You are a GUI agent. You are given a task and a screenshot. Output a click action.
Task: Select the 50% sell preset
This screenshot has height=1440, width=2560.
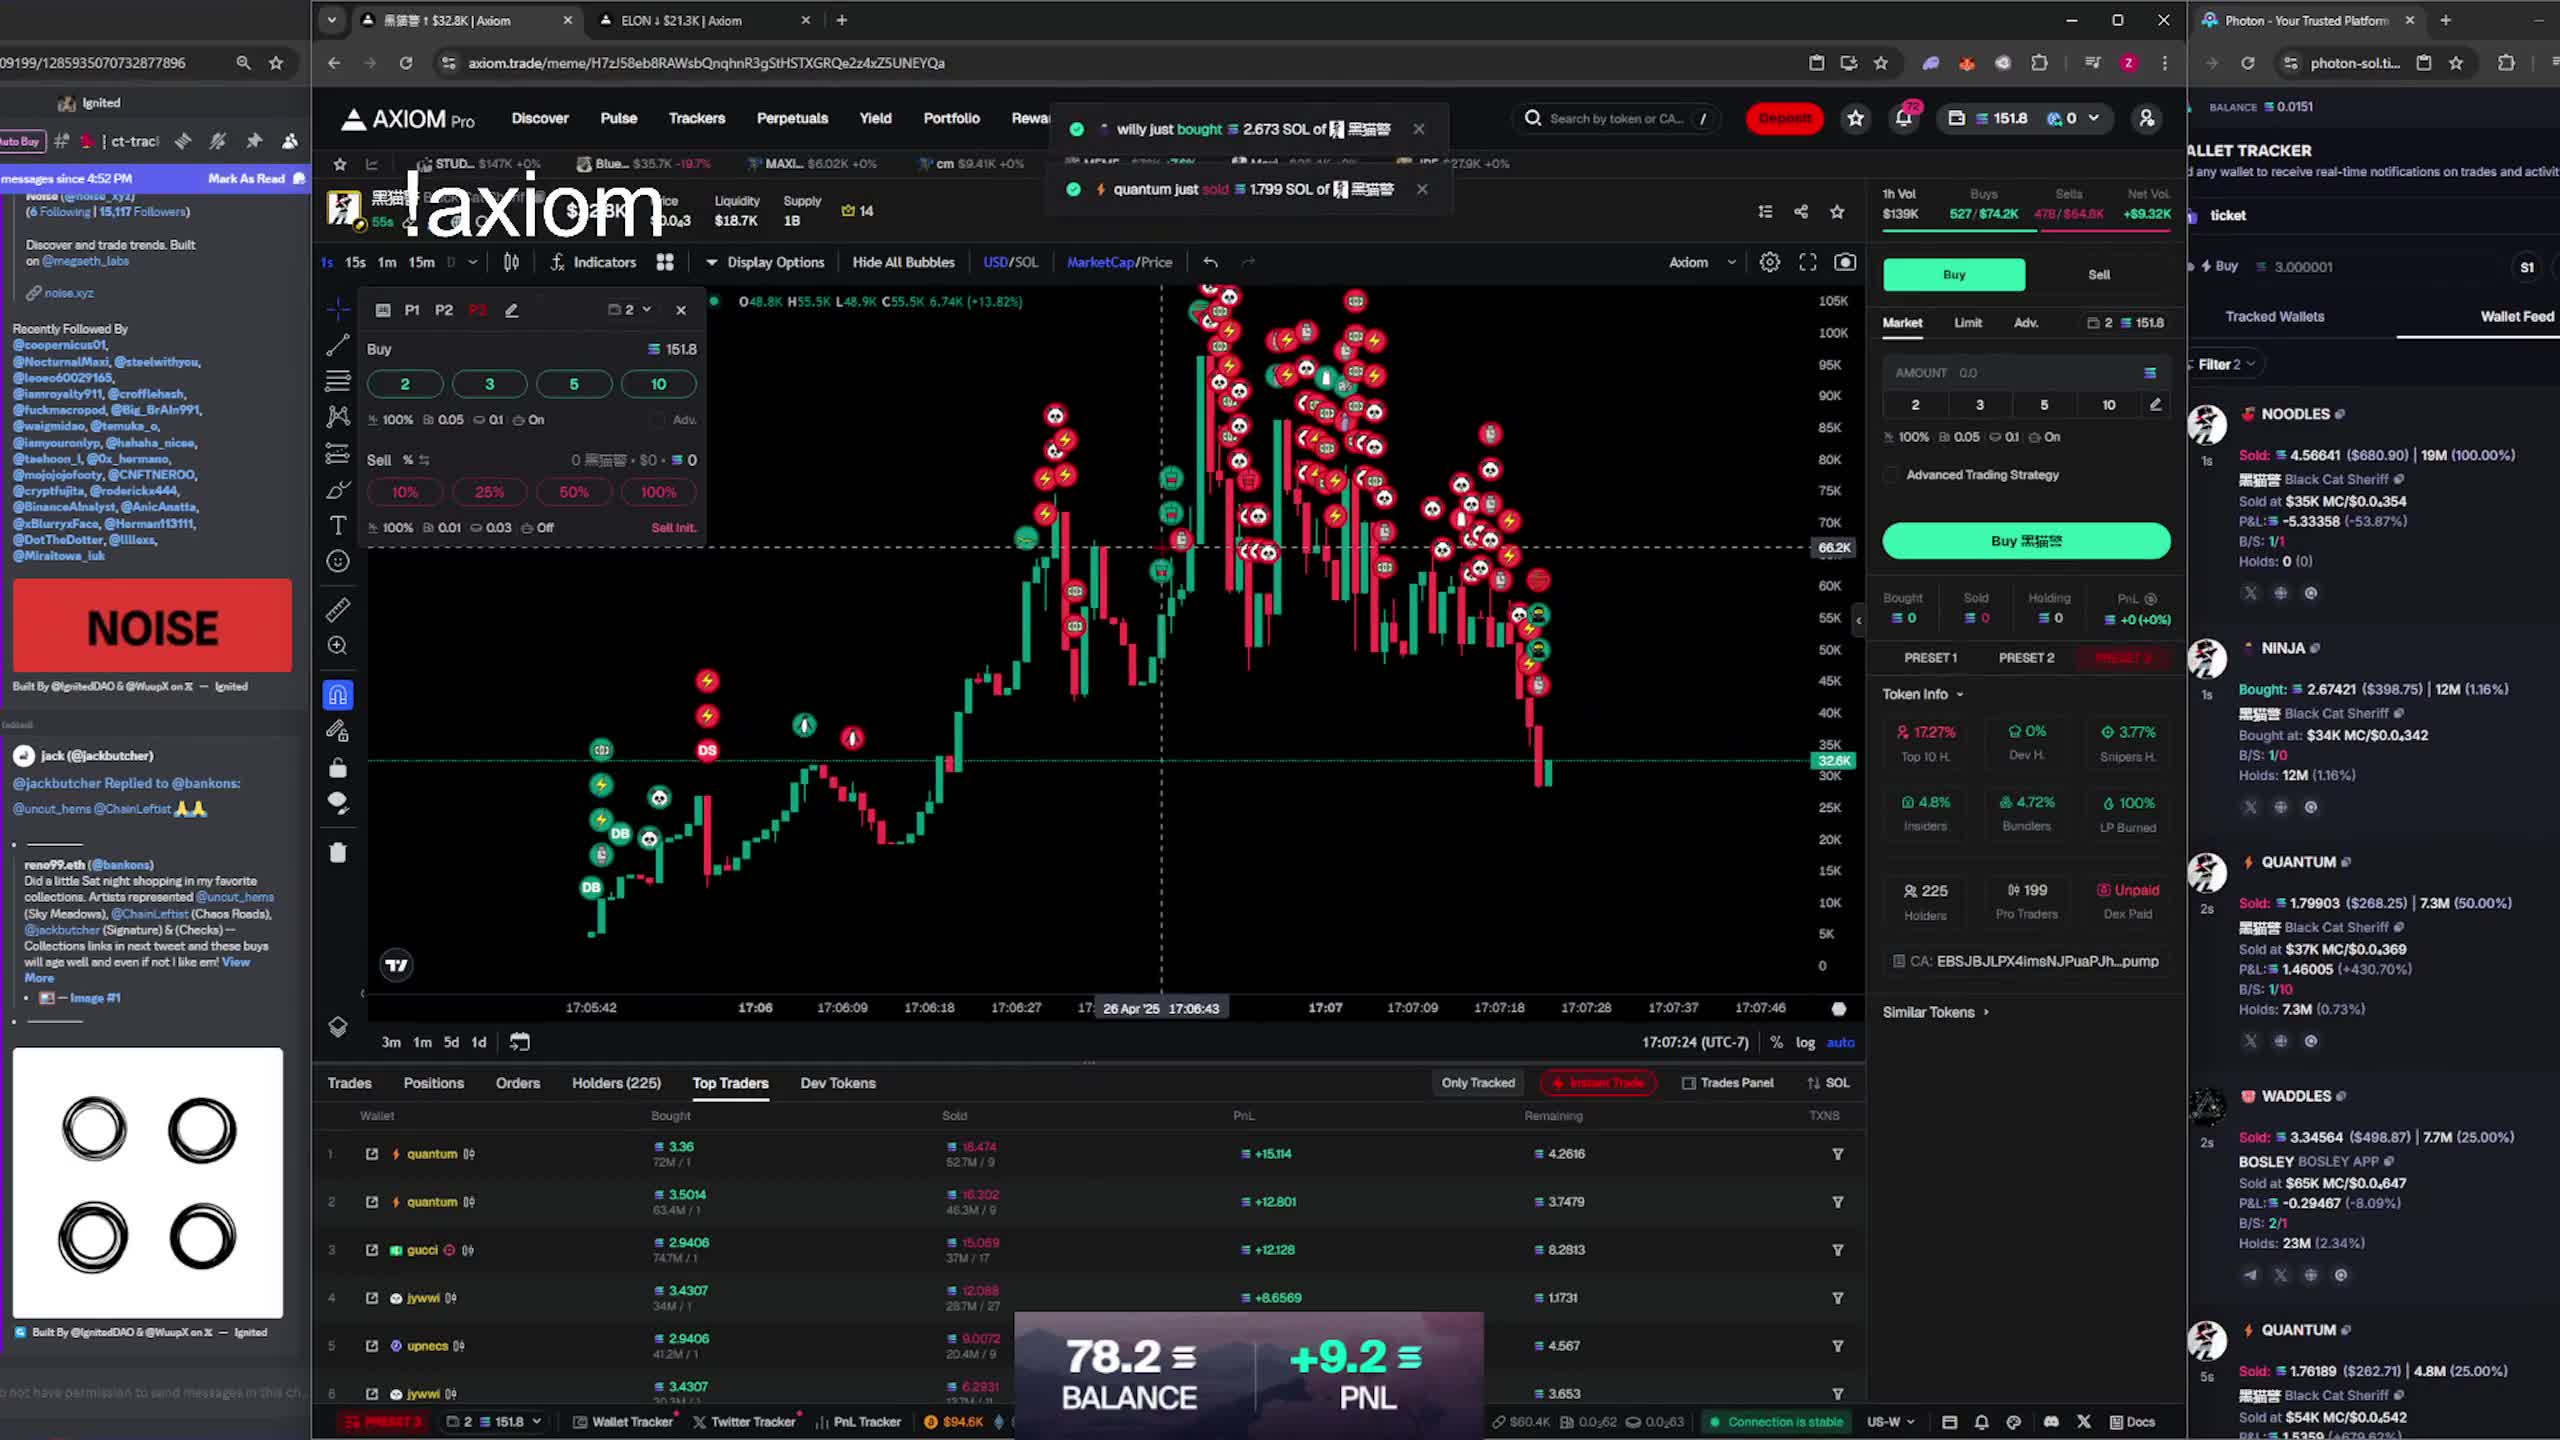(574, 492)
